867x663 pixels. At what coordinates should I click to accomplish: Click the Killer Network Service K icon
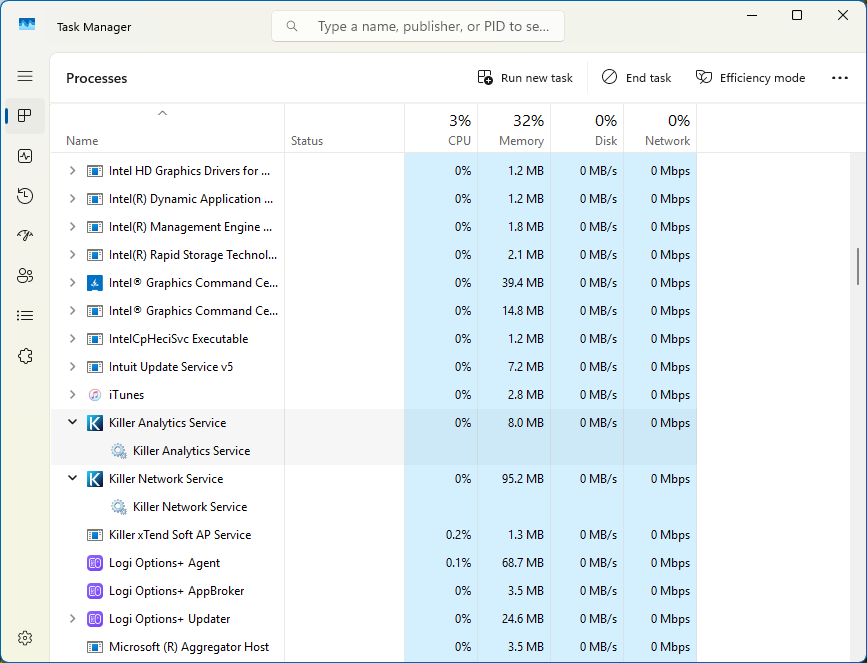[x=95, y=479]
